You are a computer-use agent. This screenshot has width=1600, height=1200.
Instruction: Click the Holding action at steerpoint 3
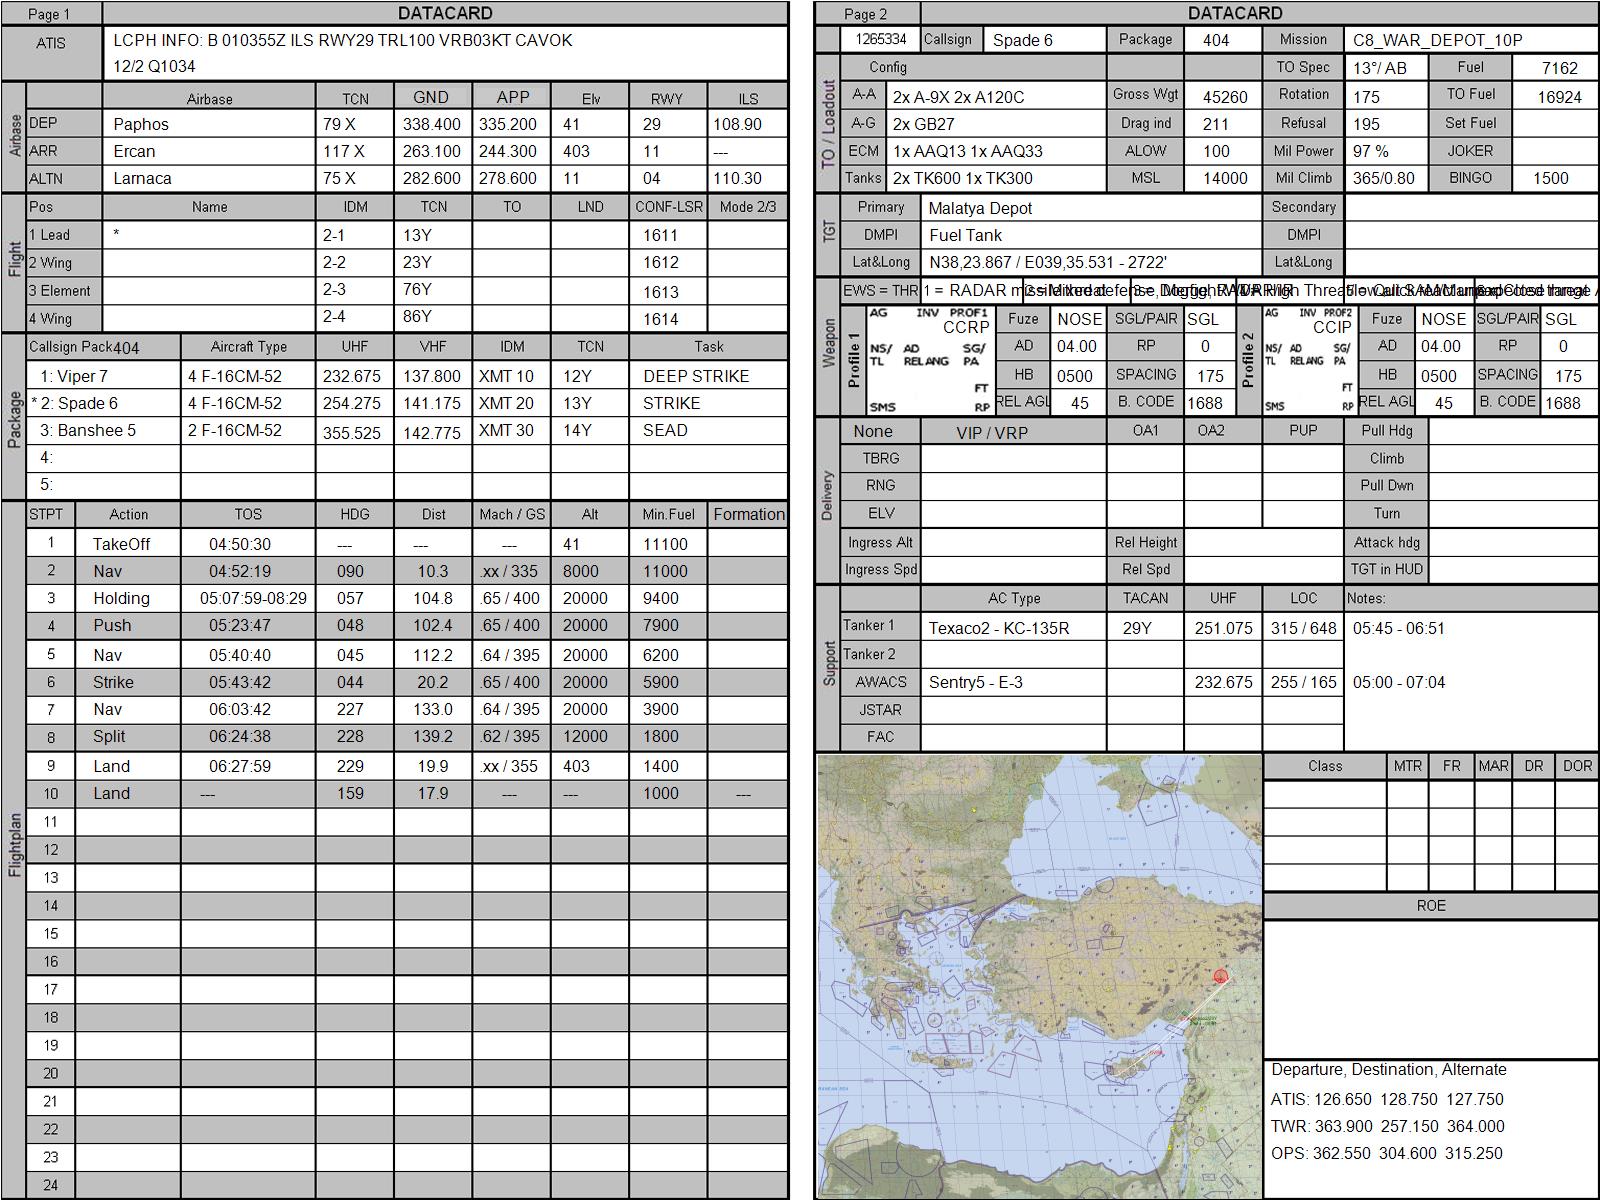pyautogui.click(x=121, y=599)
